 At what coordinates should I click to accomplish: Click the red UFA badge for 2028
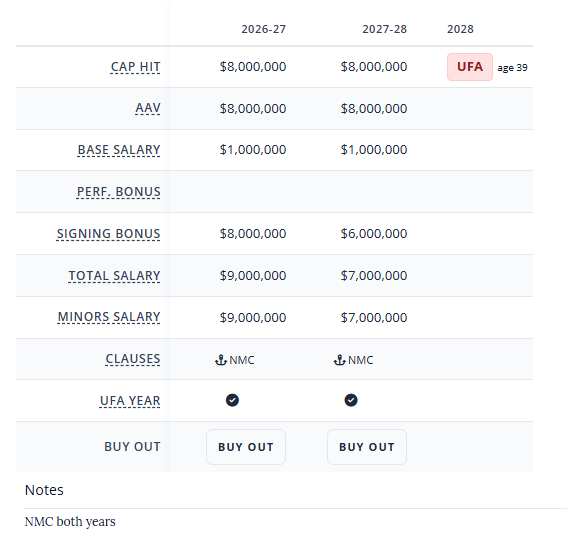[470, 67]
